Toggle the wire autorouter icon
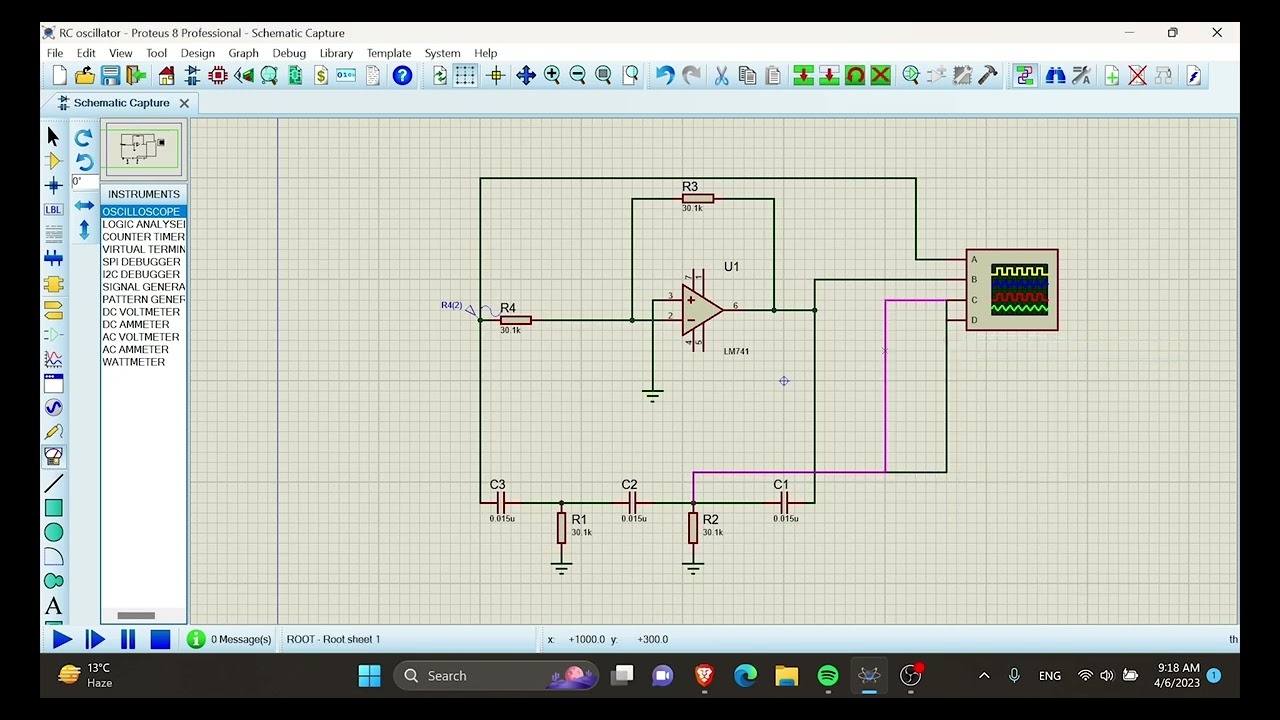The height and width of the screenshot is (720, 1280). pyautogui.click(x=1024, y=76)
